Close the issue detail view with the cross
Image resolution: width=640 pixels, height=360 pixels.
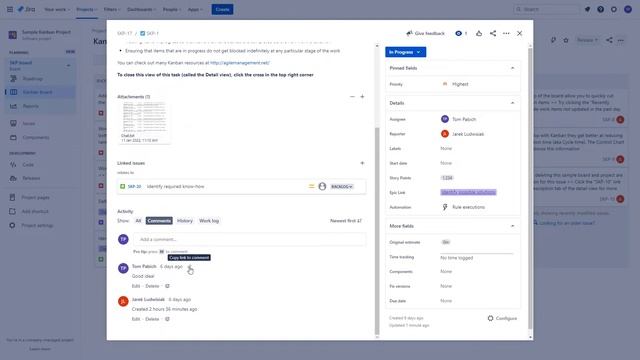tap(519, 33)
